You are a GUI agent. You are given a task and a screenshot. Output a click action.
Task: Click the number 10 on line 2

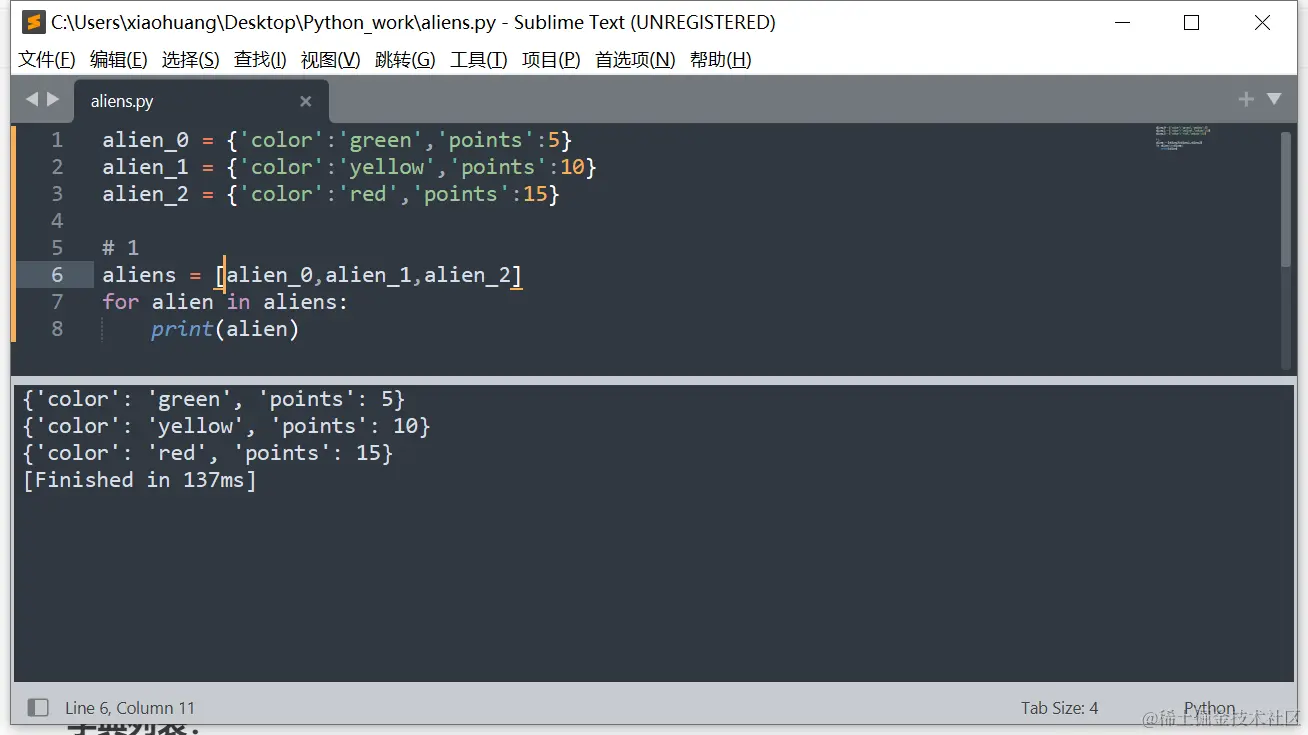572,167
